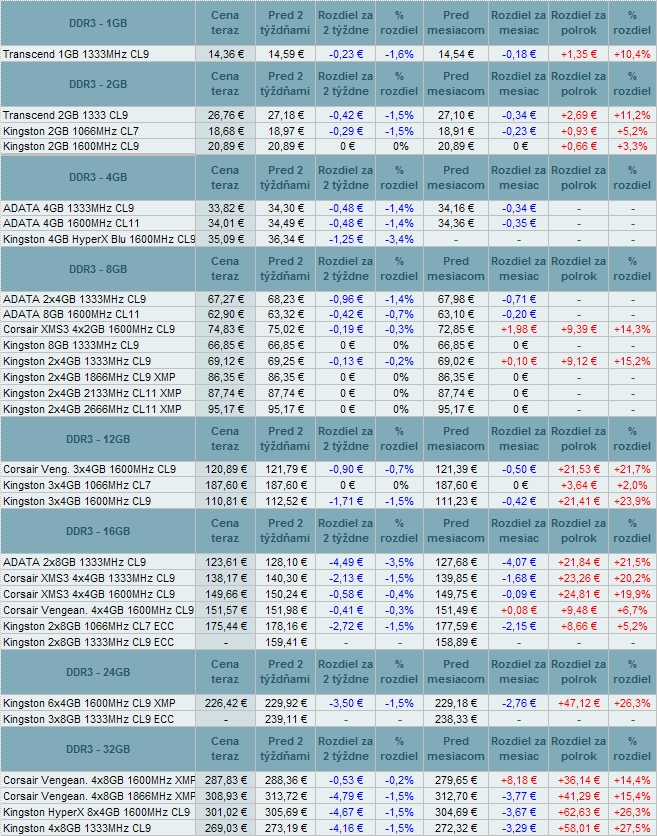Click the DDR3 - 32GB section header
Viewport: 657px width, 836px height.
[98, 749]
